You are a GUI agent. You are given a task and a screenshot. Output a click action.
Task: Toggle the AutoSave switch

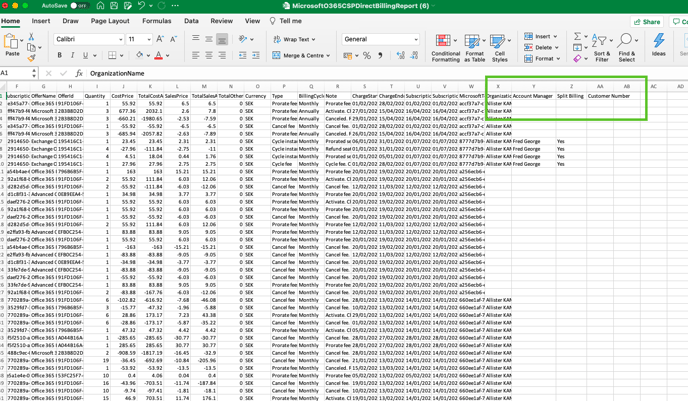(x=80, y=6)
